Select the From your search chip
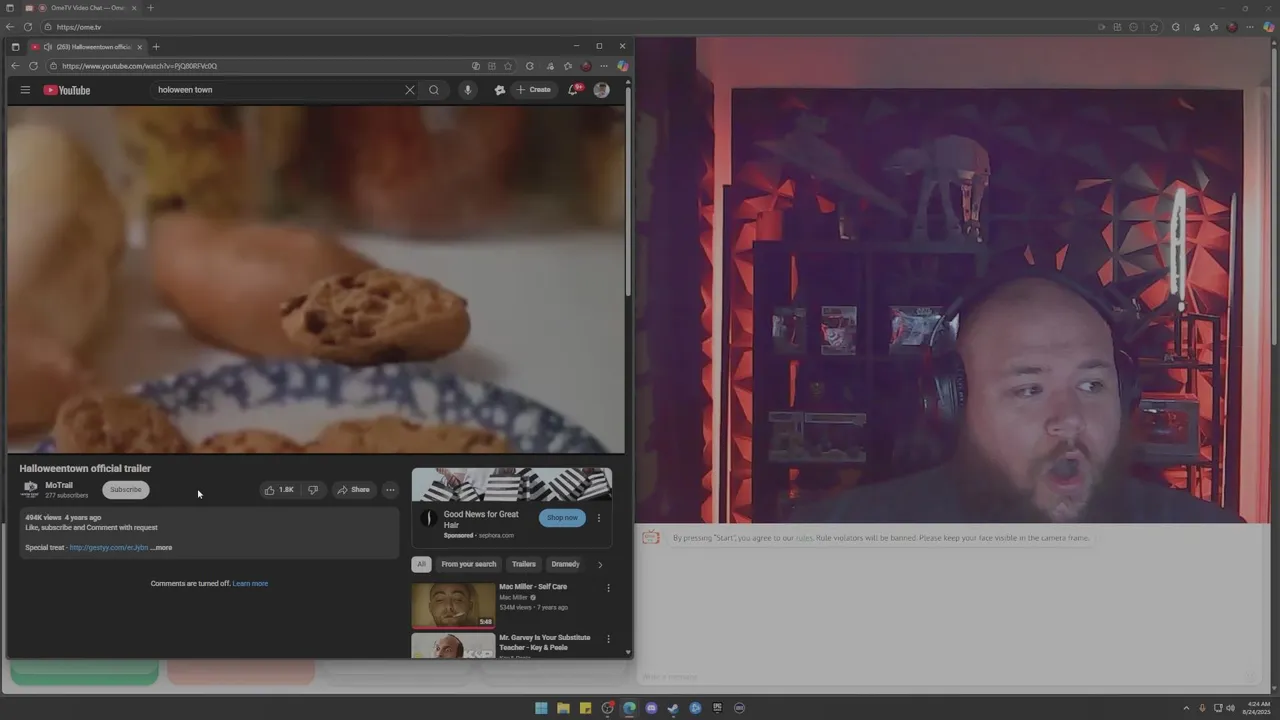Image resolution: width=1280 pixels, height=720 pixels. pos(469,564)
